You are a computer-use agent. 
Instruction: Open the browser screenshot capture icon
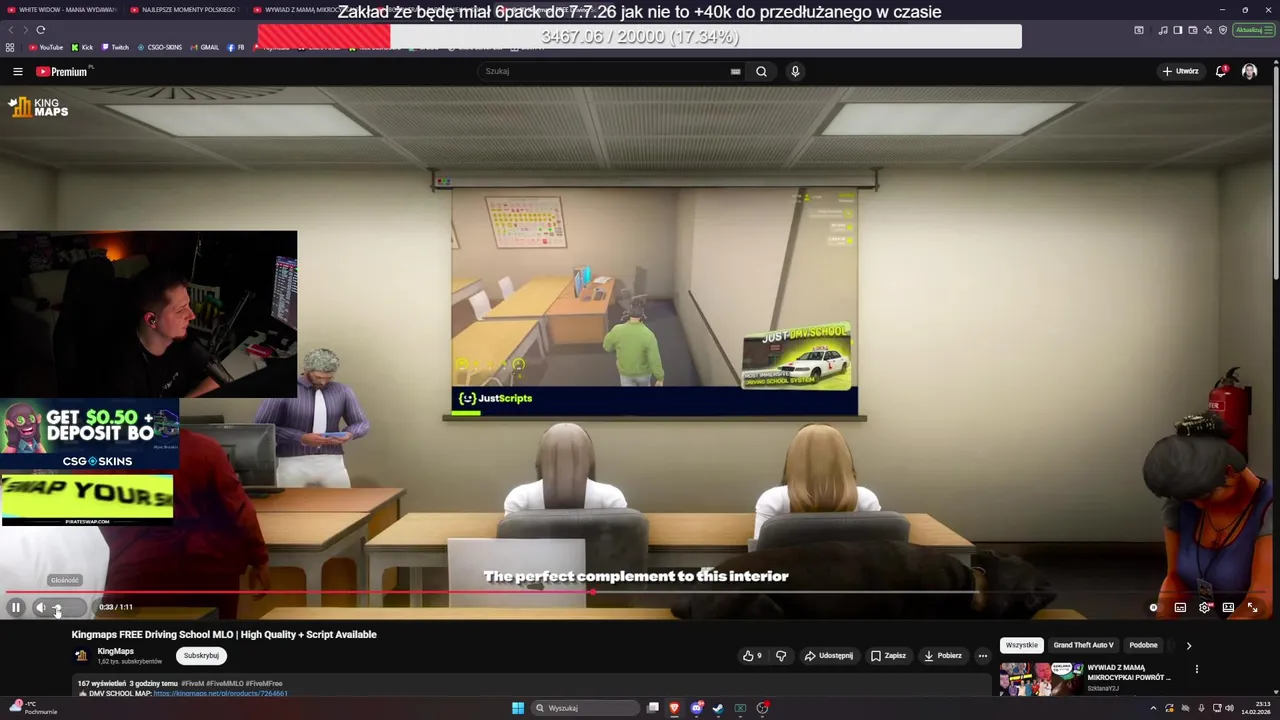tap(1139, 30)
